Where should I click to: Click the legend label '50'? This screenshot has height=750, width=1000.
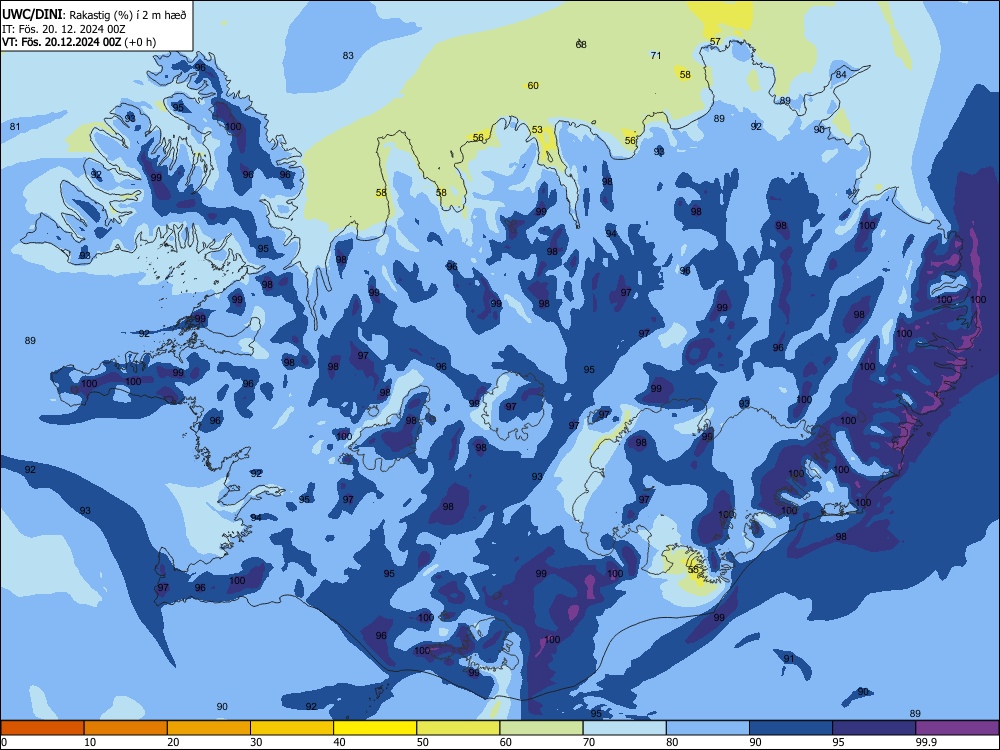tap(423, 742)
